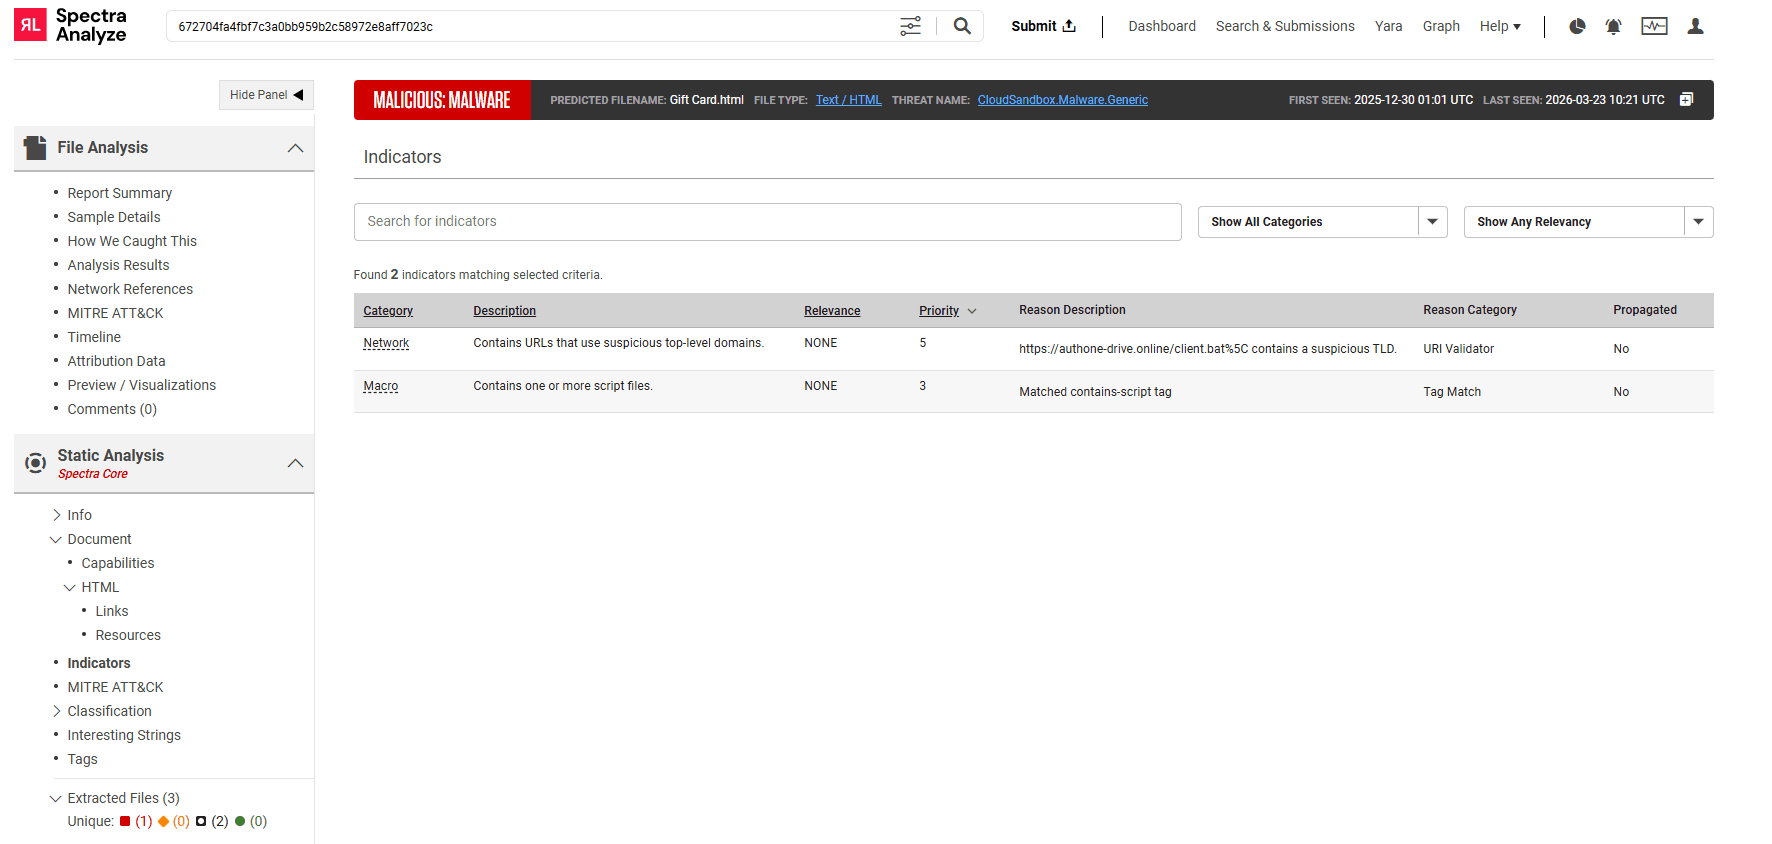Open the Help menu
Screen dimensions: 1772x844
pos(1499,26)
